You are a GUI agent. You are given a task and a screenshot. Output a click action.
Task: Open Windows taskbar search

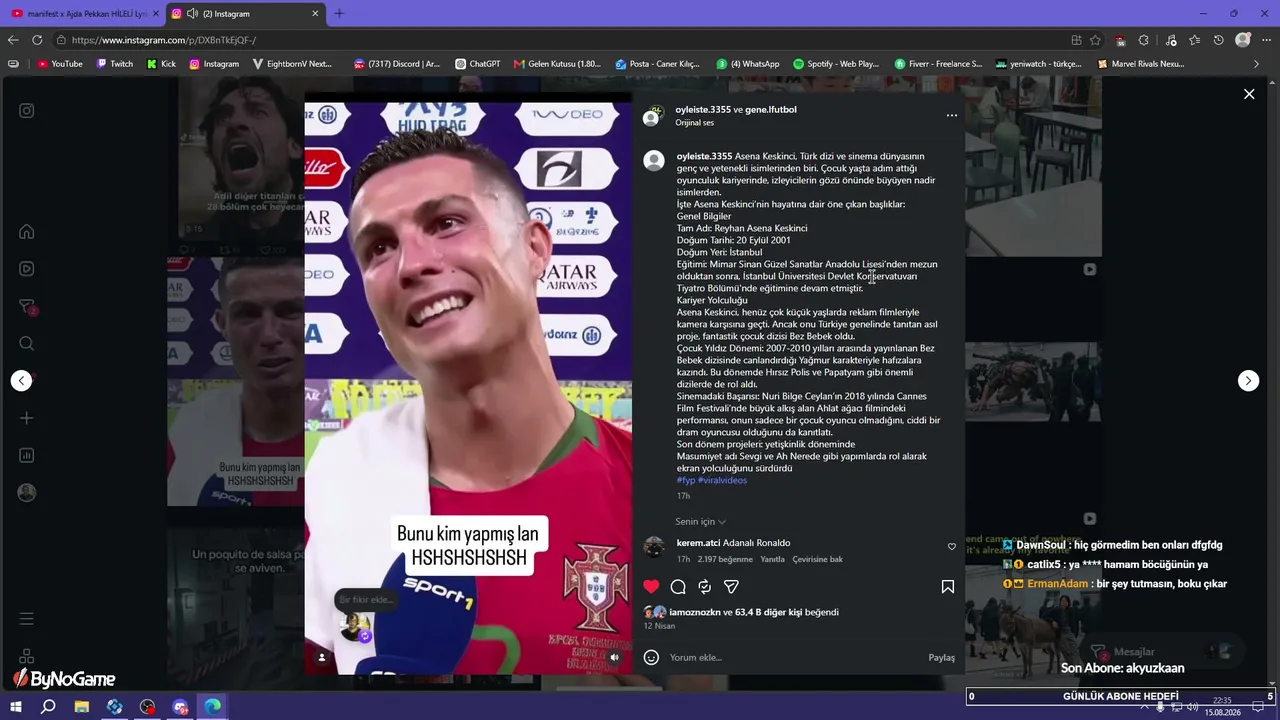coord(48,707)
